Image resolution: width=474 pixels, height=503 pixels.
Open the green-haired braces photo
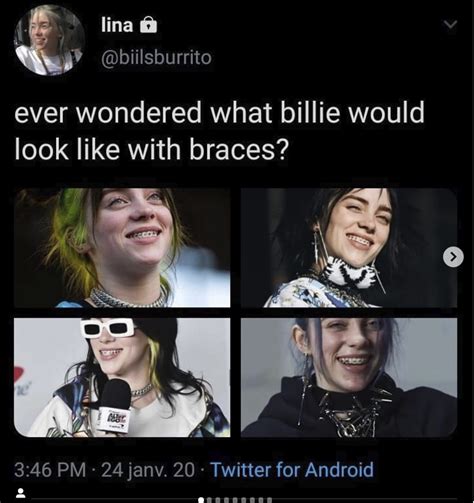click(x=122, y=248)
